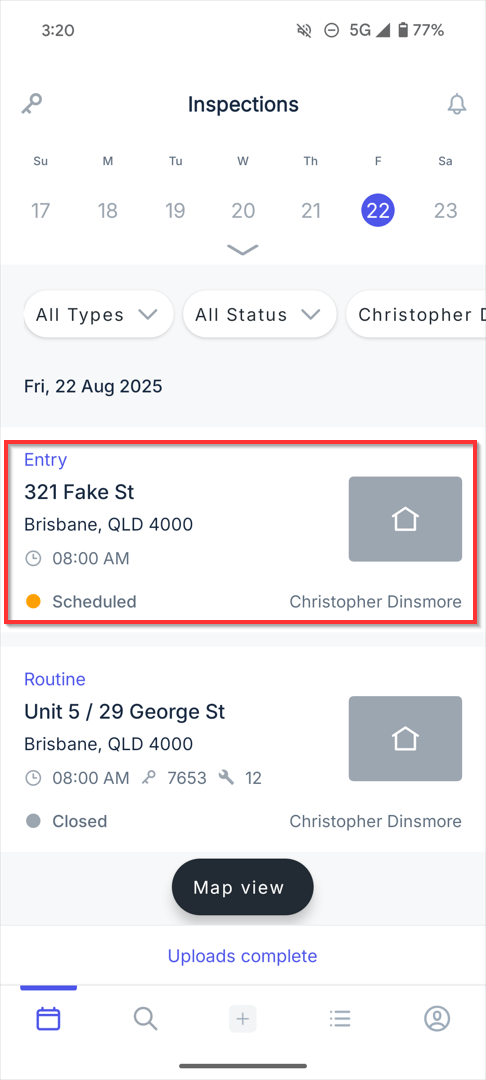The width and height of the screenshot is (486, 1080).
Task: Open the Unit 5 / 29 George St inspection
Action: (242, 750)
